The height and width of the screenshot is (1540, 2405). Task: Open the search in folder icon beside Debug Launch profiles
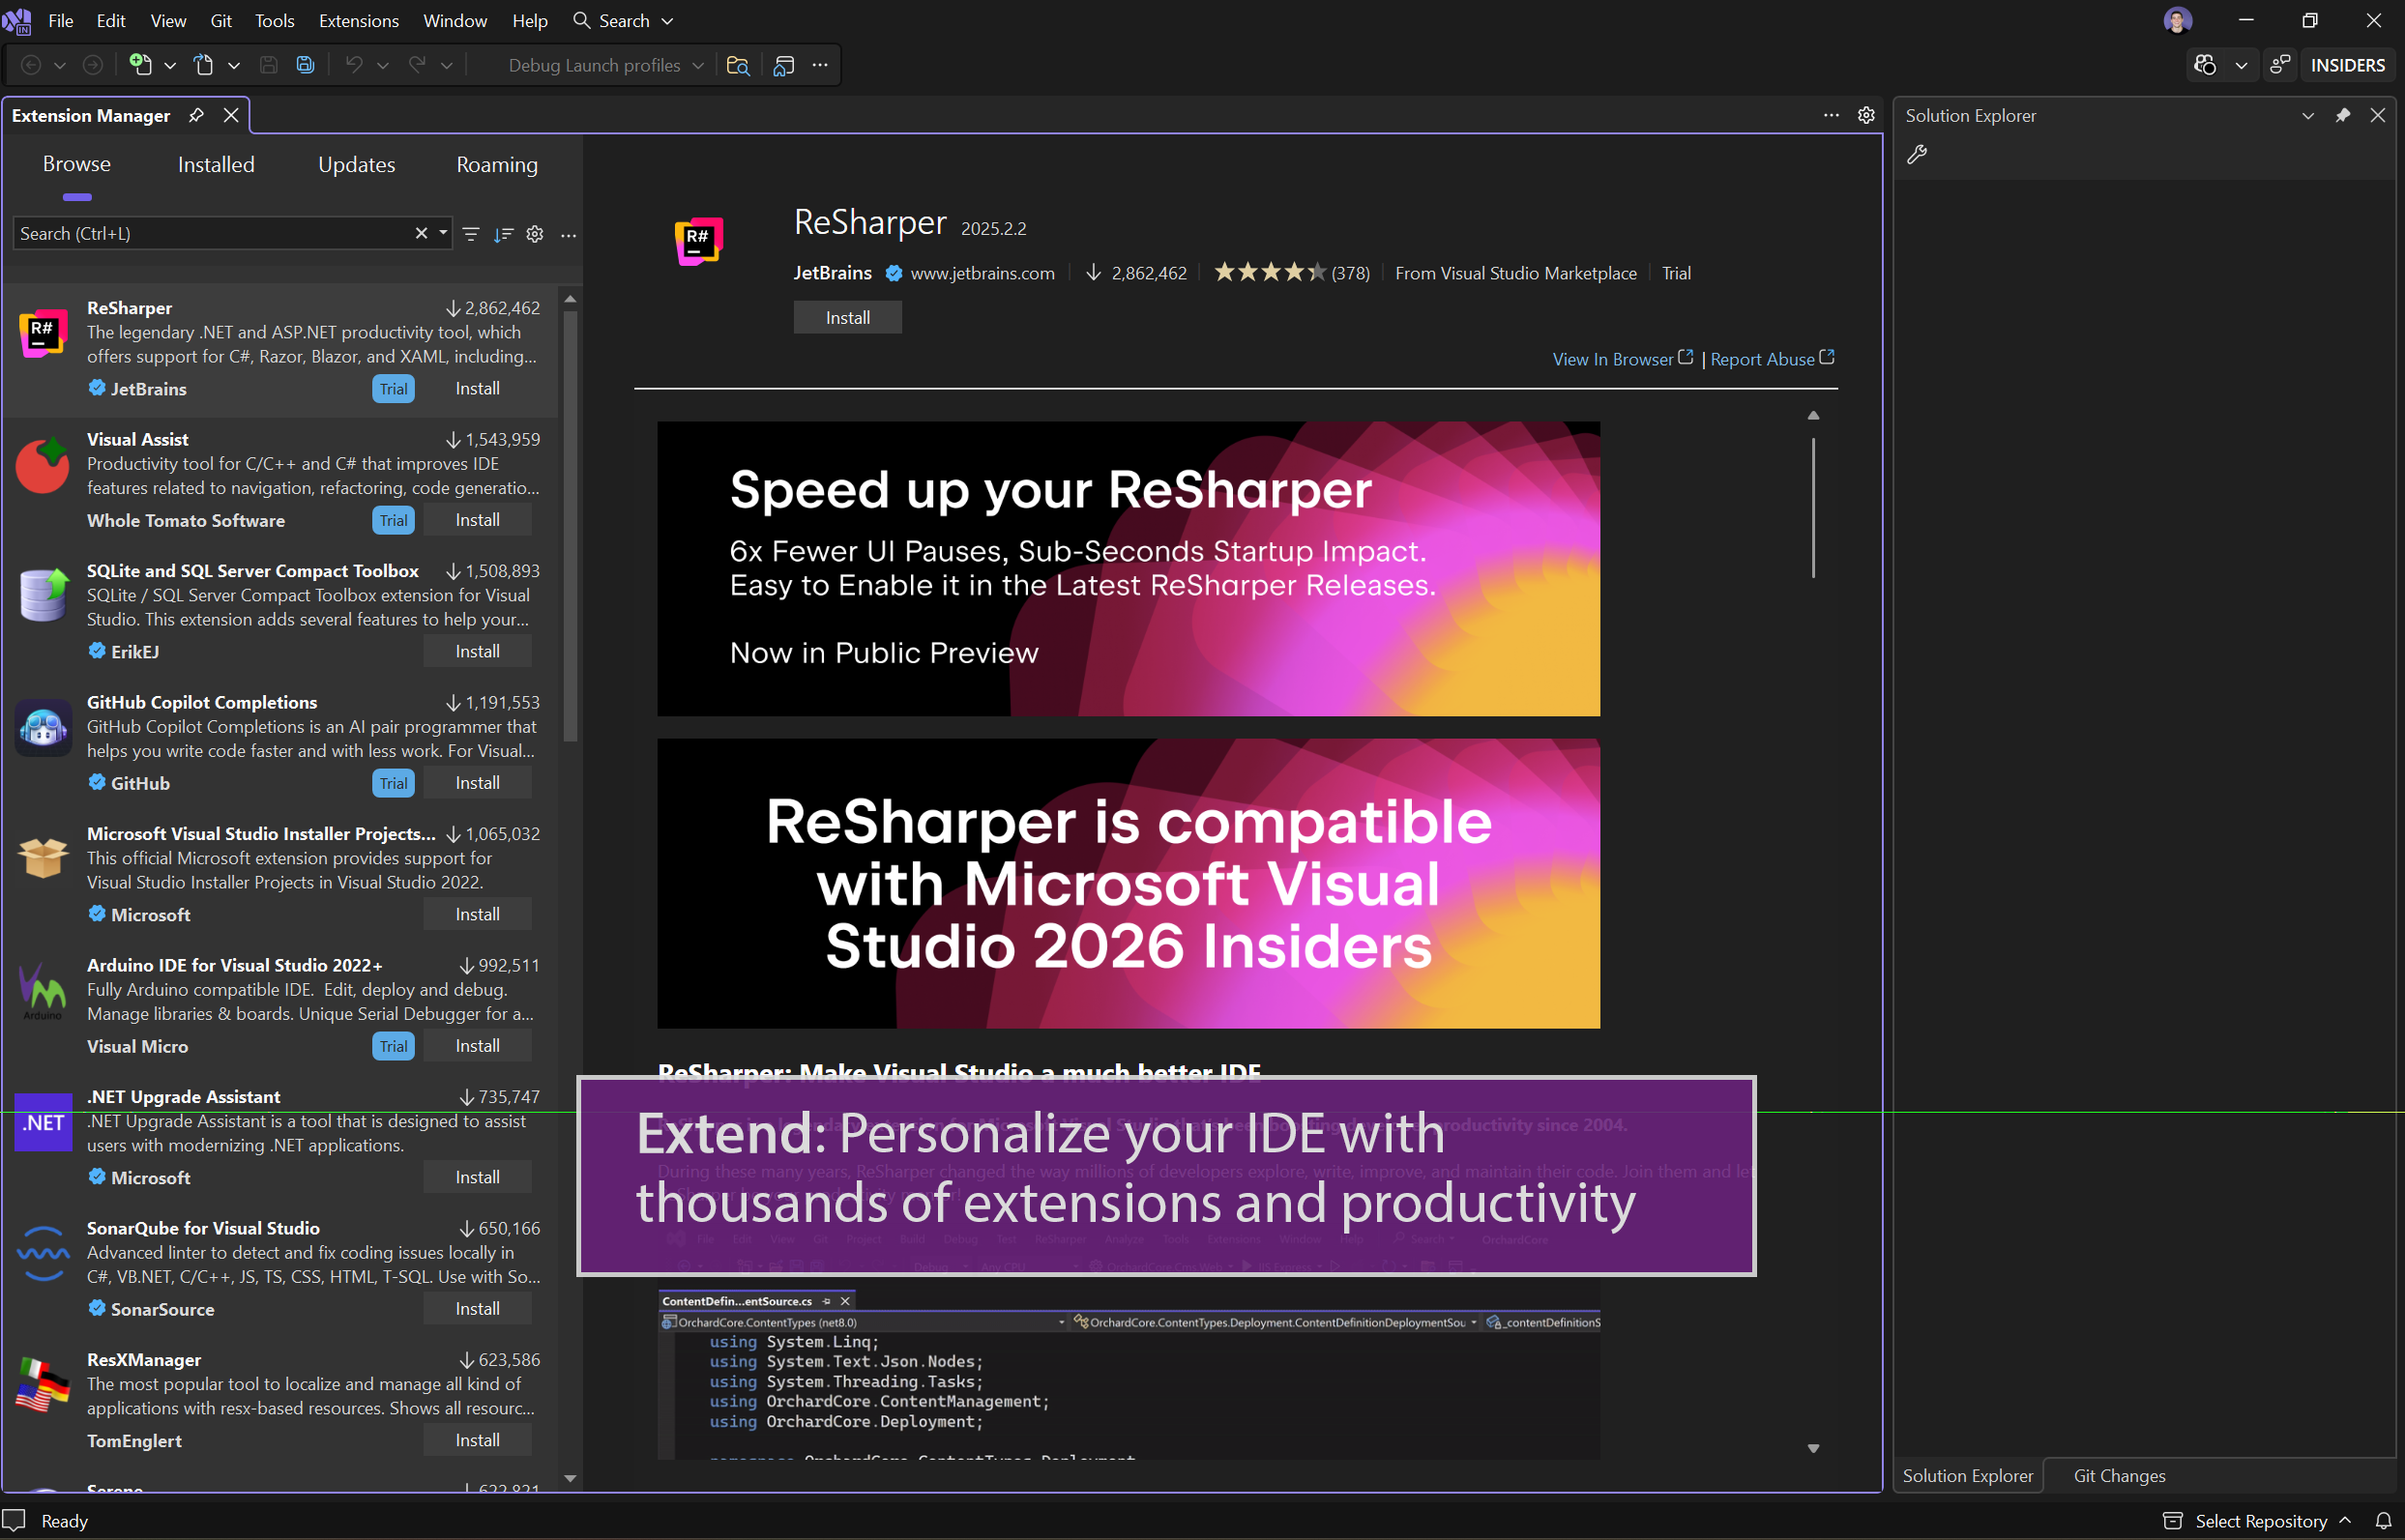(738, 65)
